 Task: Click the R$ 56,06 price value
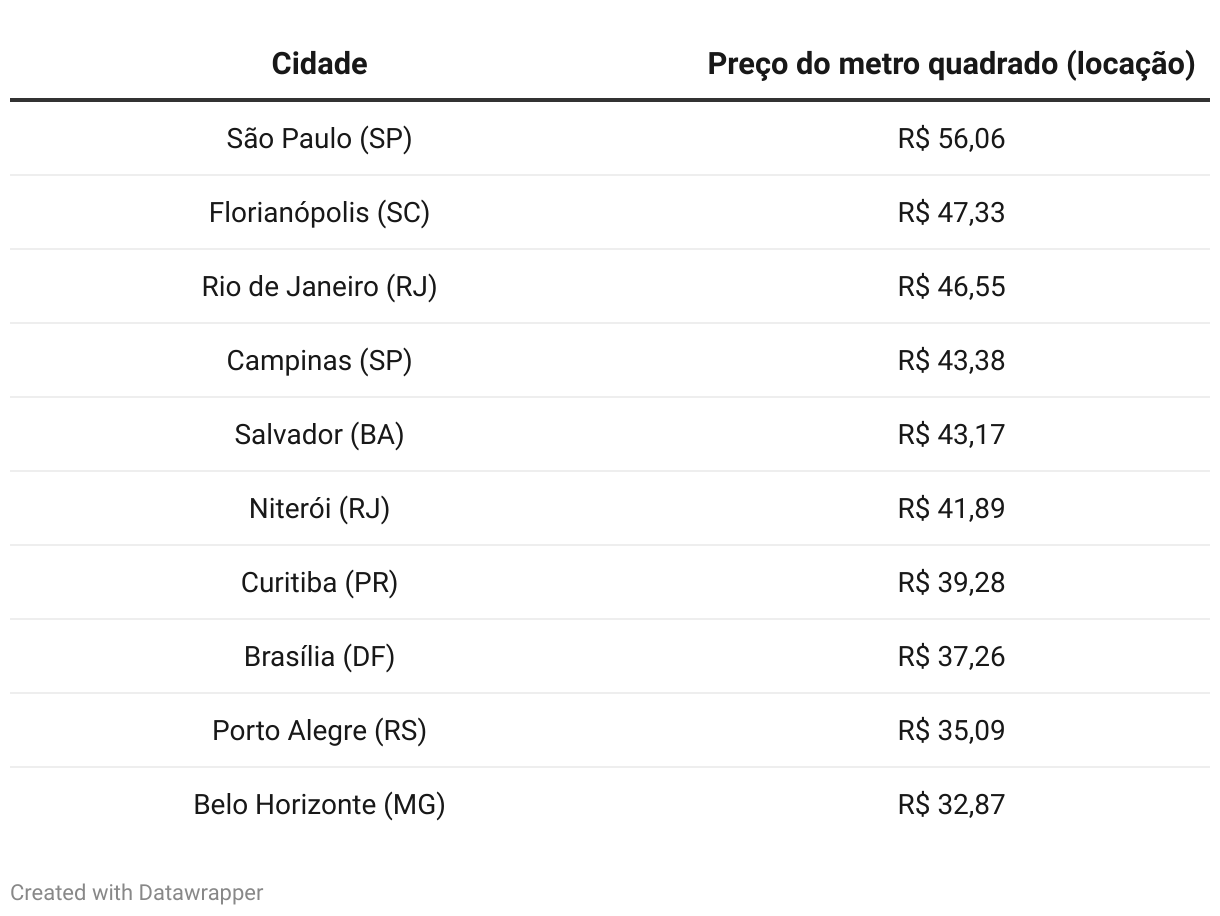point(951,138)
